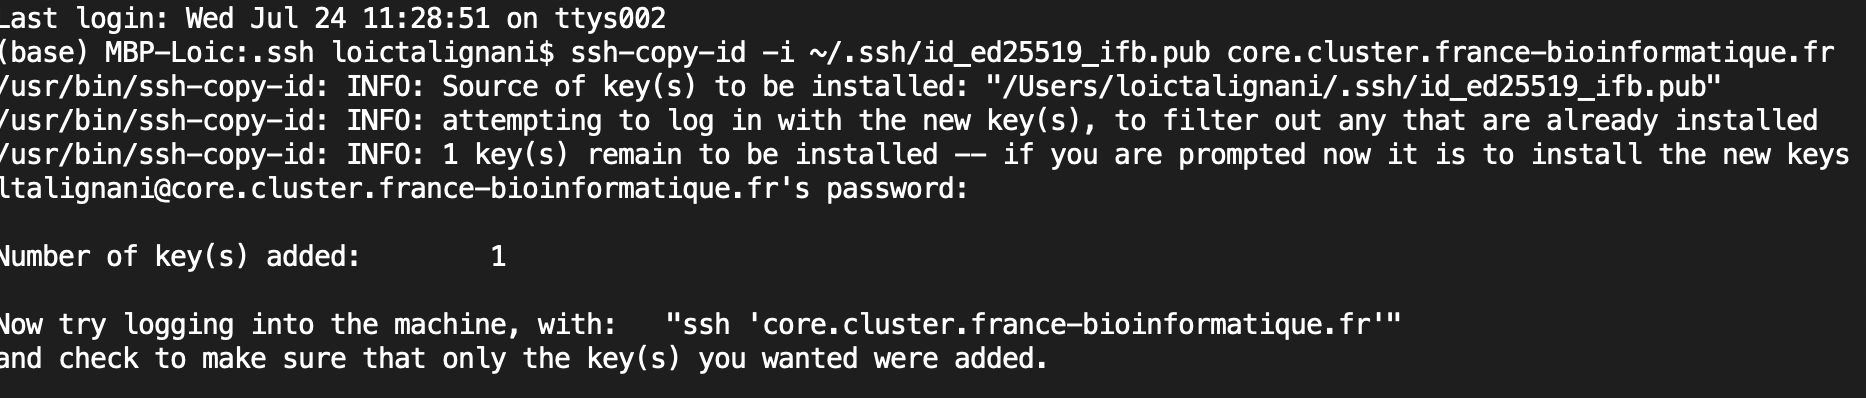Click 'loictalignani$' username in prompt
This screenshot has width=1866, height=398.
coord(443,52)
